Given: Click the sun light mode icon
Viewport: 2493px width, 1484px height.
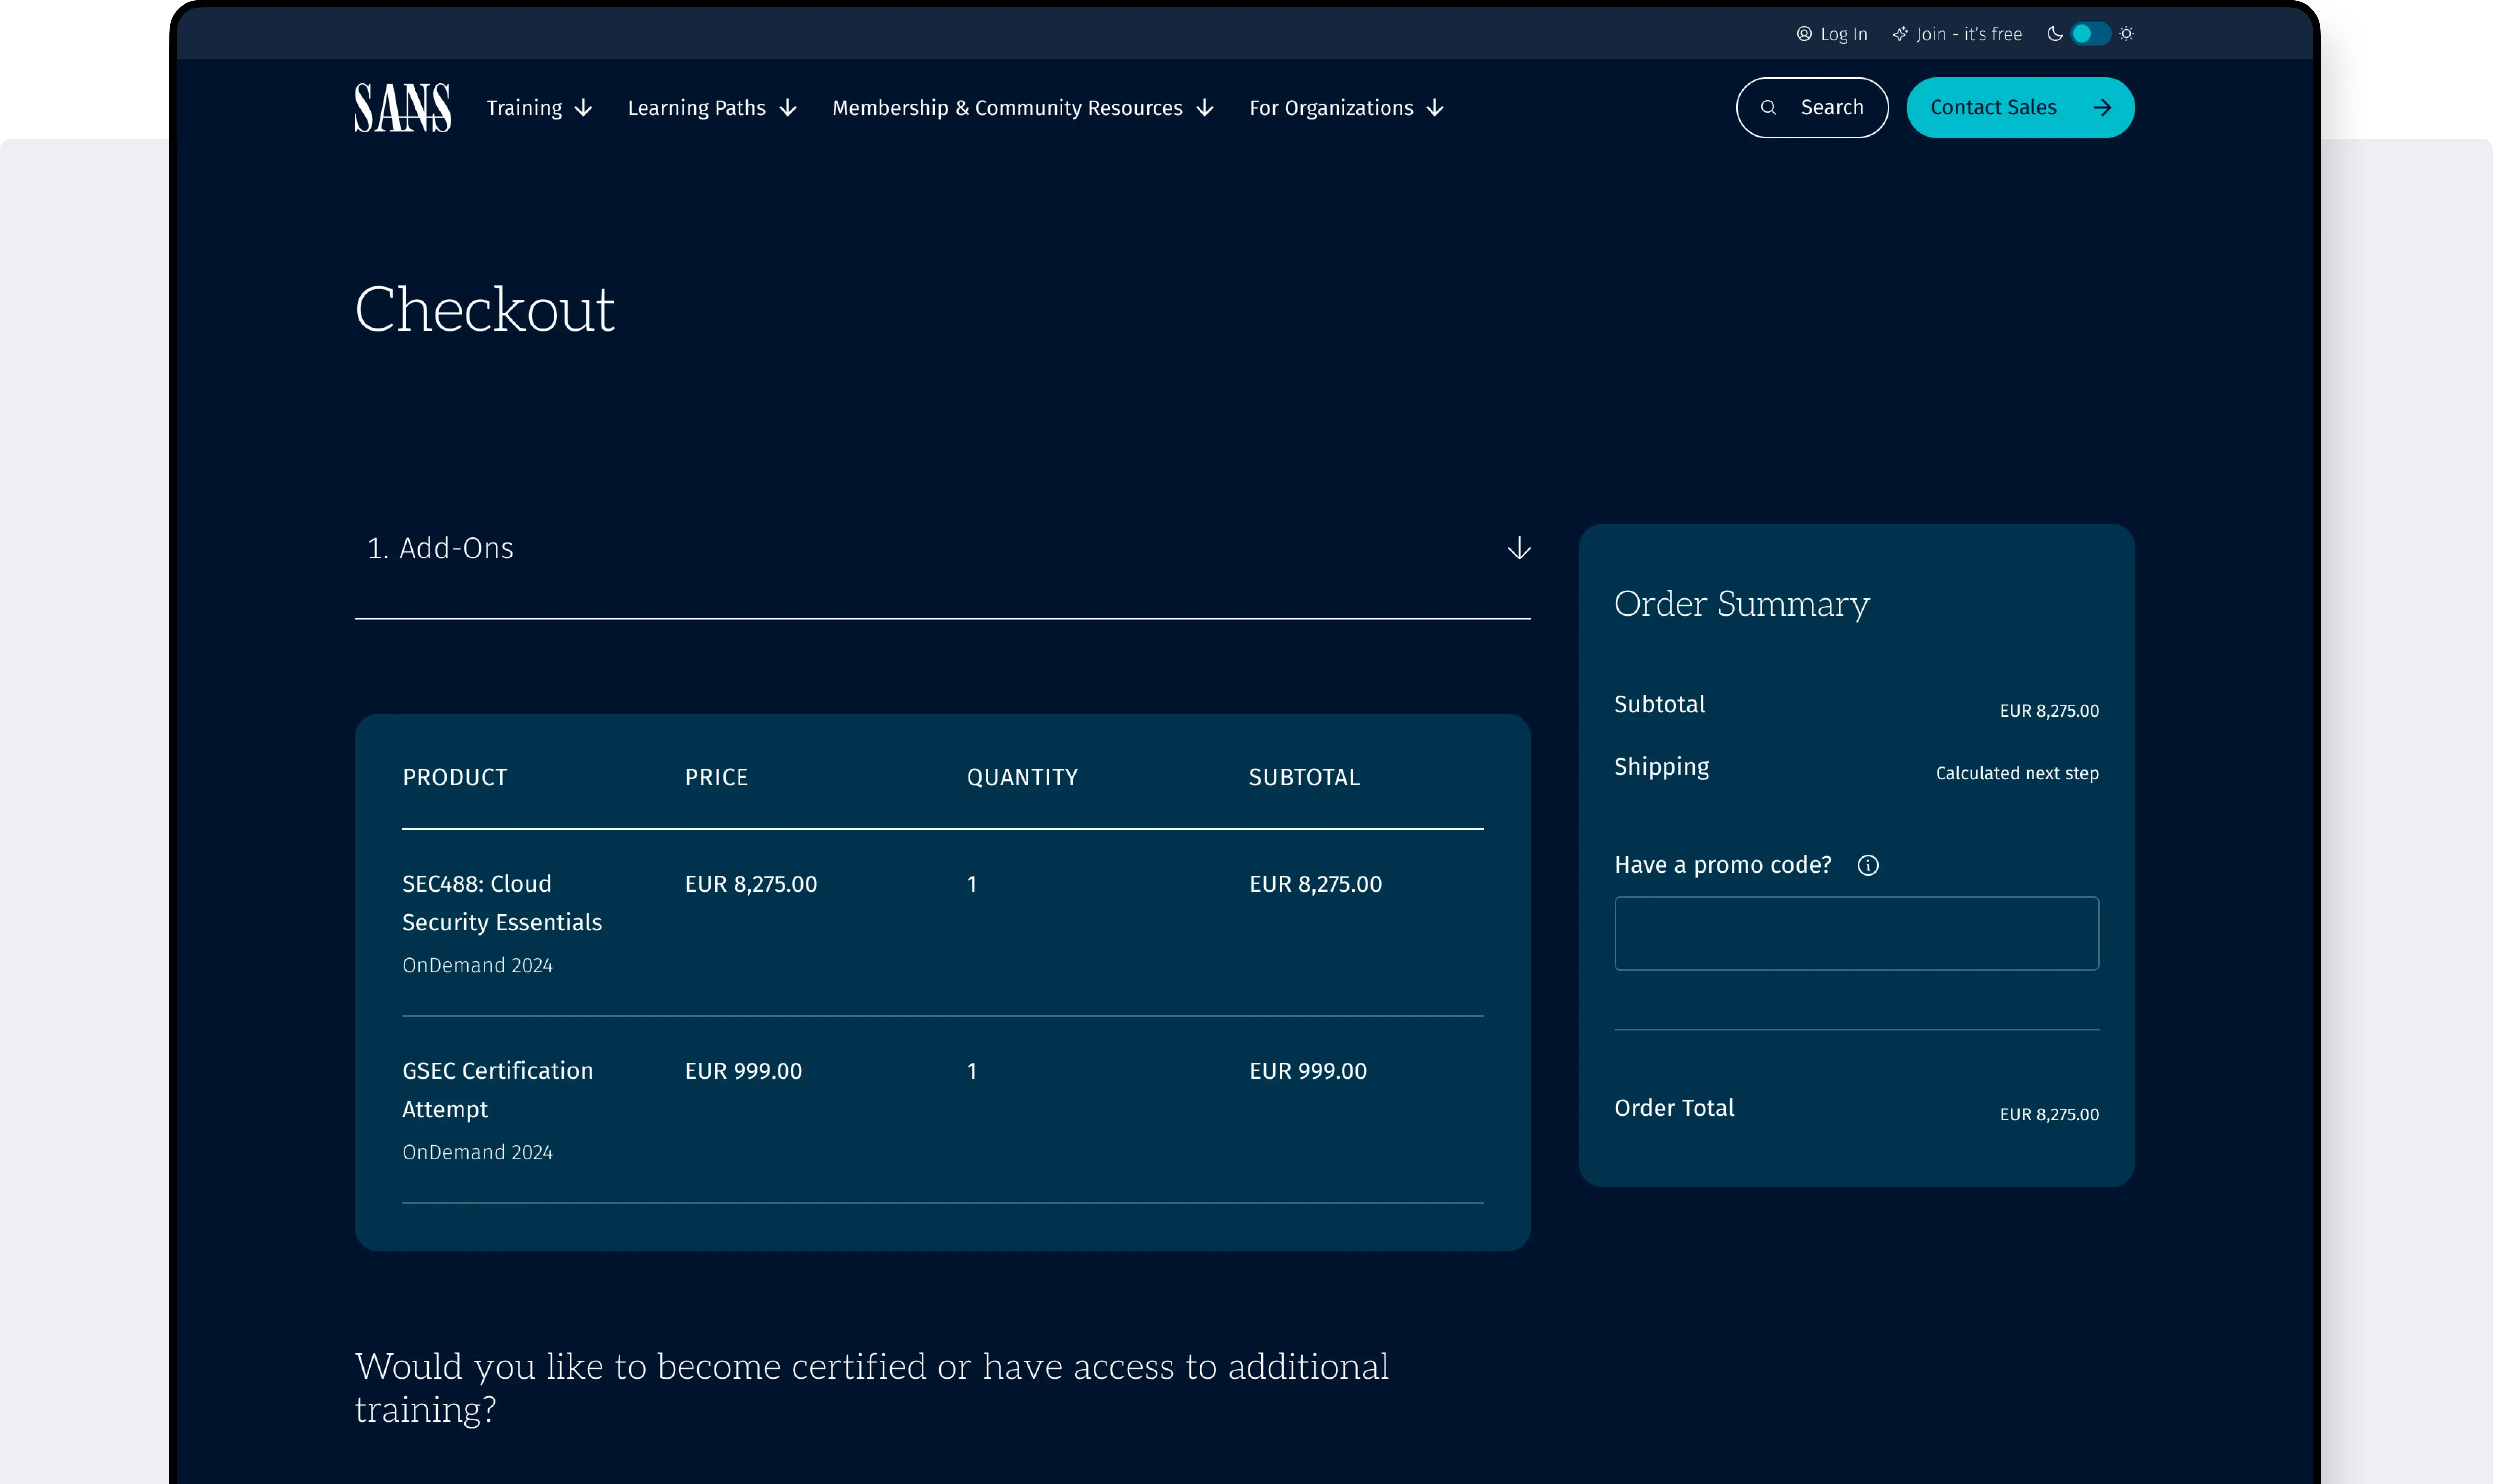Looking at the screenshot, I should pos(2126,34).
